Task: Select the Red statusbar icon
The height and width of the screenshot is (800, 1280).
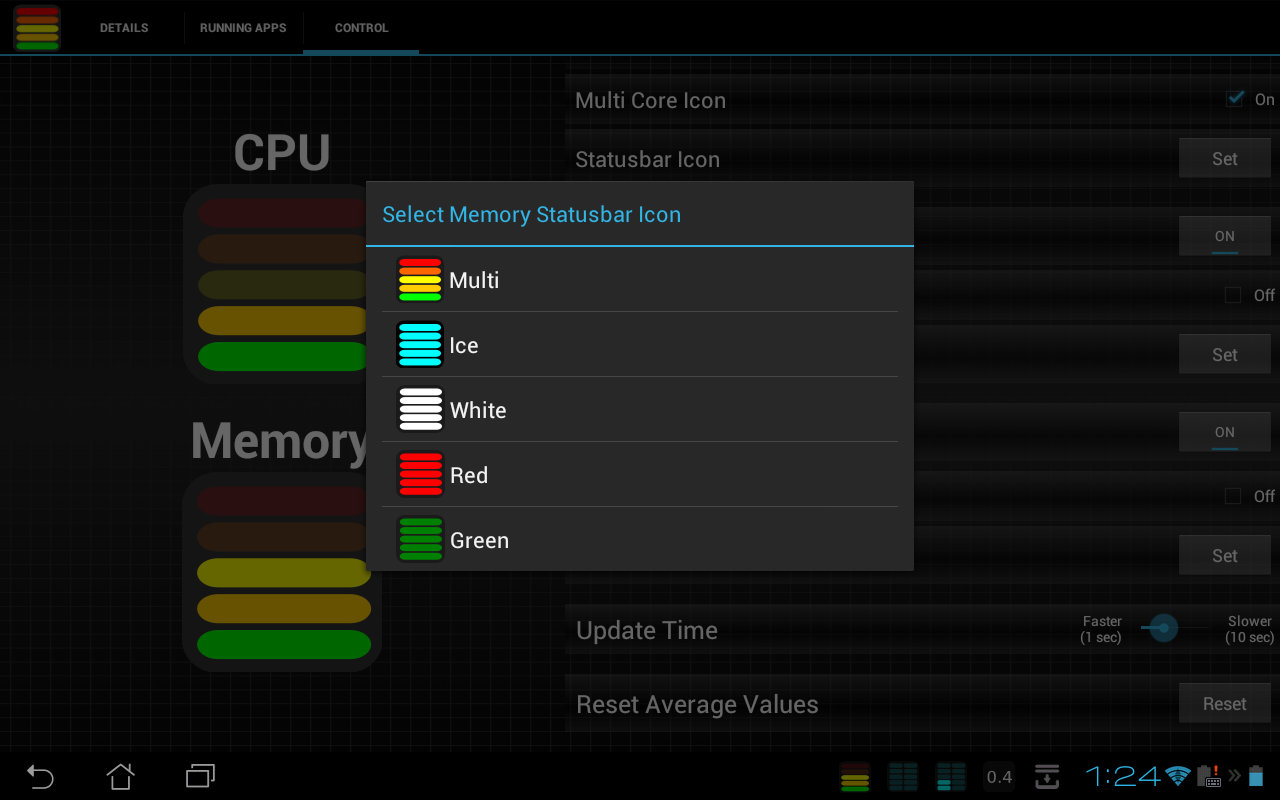Action: 466,474
